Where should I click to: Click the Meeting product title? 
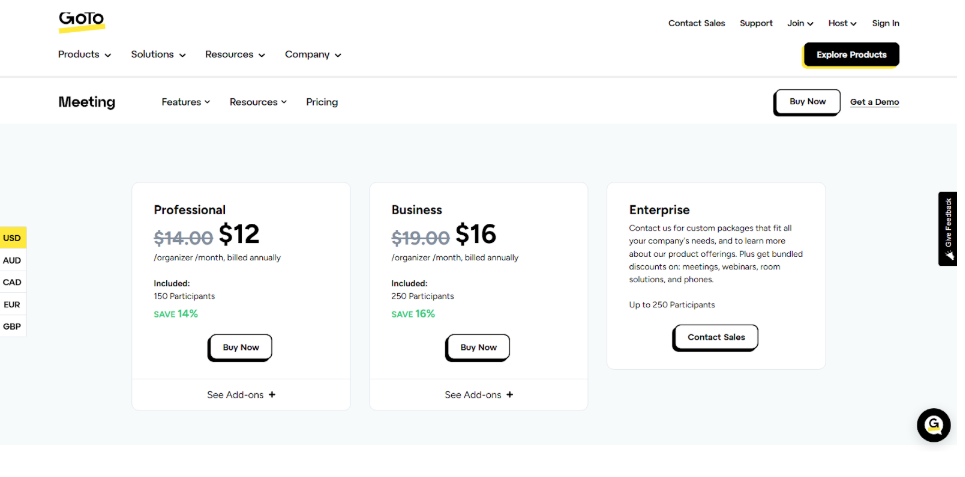coord(87,102)
